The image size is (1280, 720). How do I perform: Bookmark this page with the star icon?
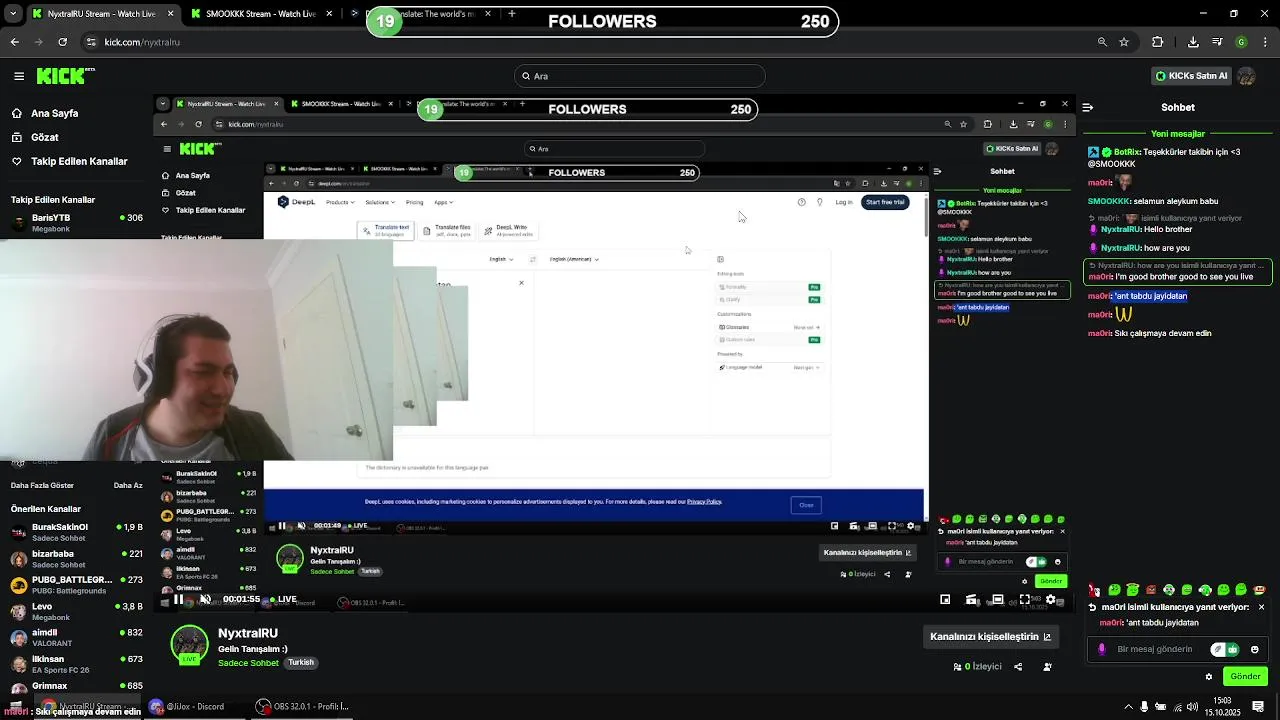[1124, 42]
